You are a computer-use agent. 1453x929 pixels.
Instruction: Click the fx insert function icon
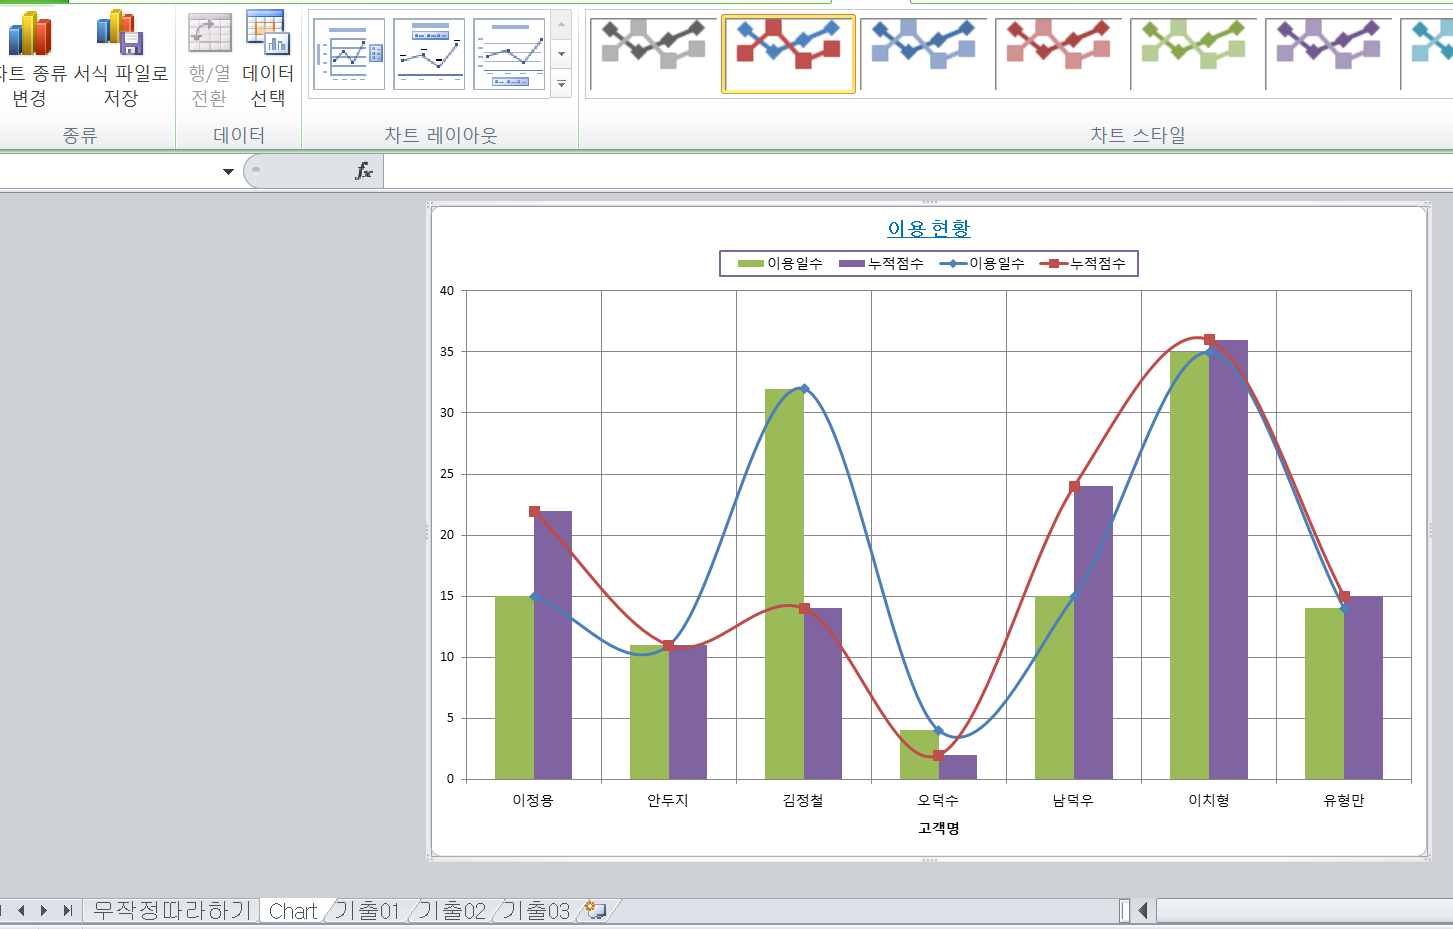[x=364, y=171]
